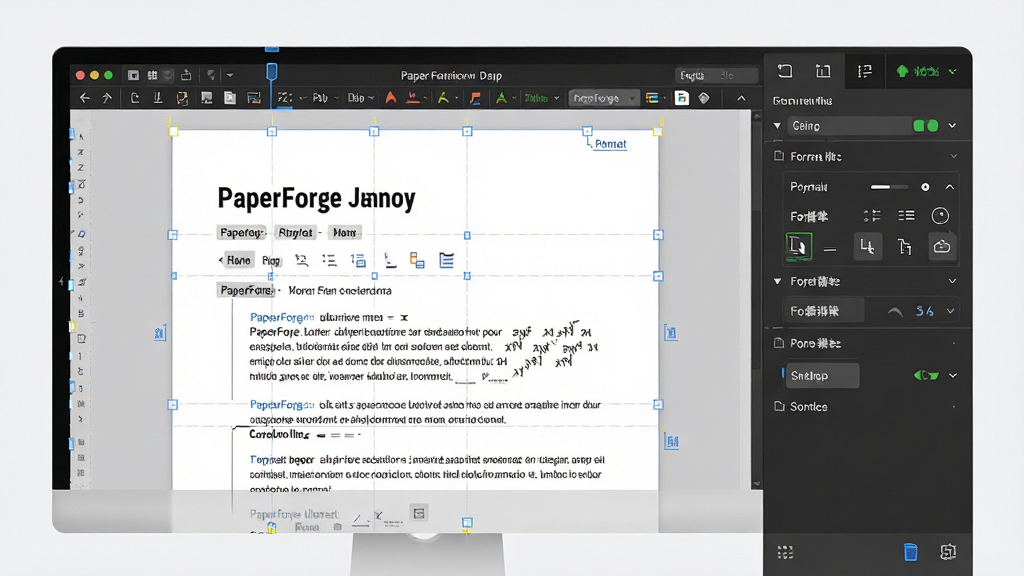The height and width of the screenshot is (576, 1024).
Task: Collapse the Foyet section triangle
Action: [777, 281]
